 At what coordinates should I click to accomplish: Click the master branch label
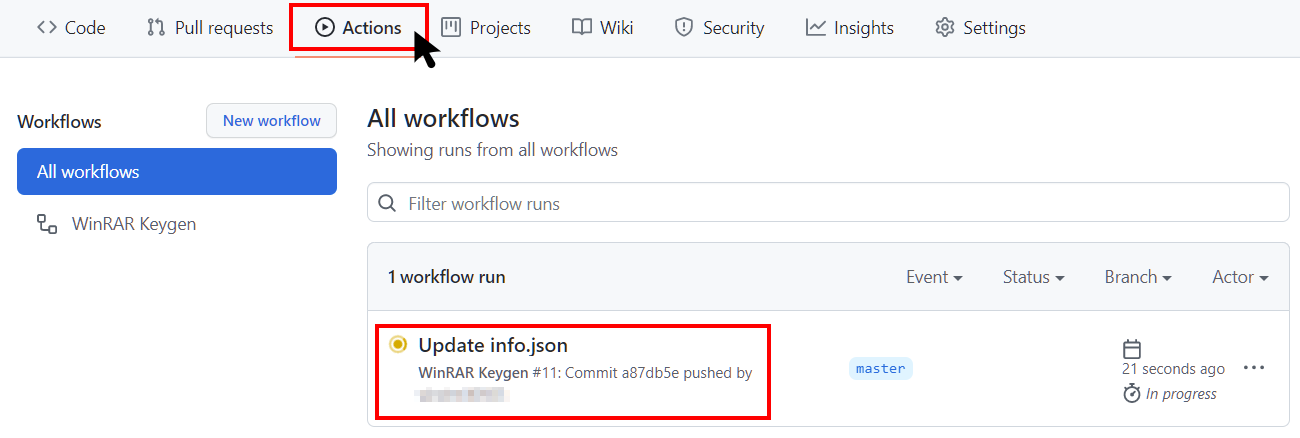[x=880, y=369]
